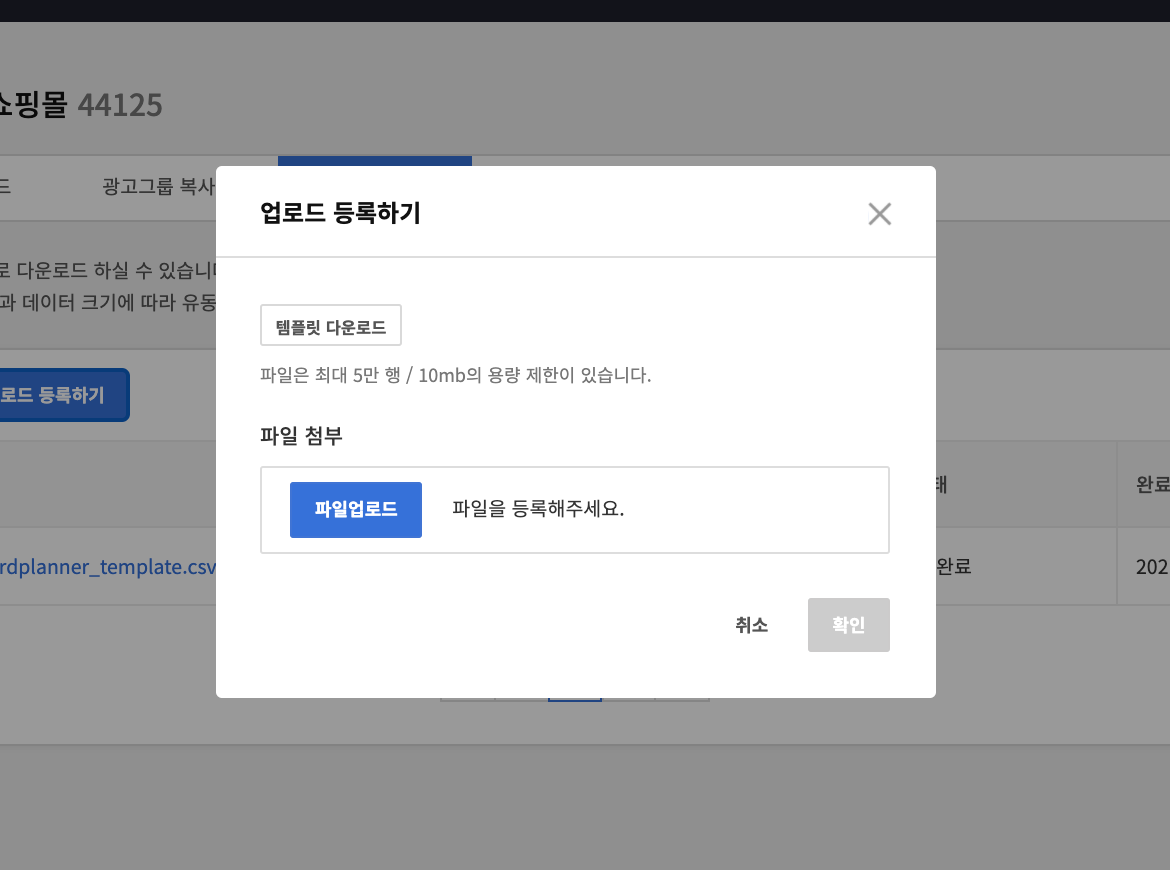Click the 파일 첨부 section label

(x=301, y=435)
